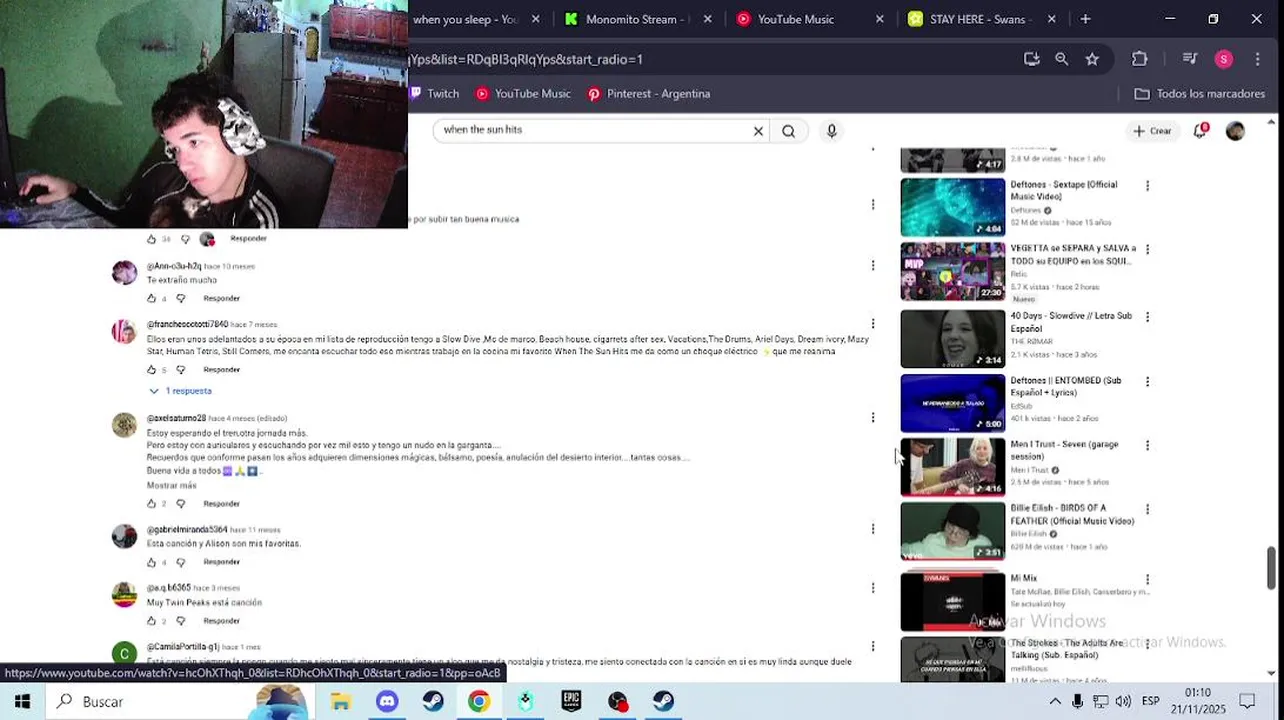
Task: Open @axelsaturno28 channel name link
Action: [x=176, y=418]
